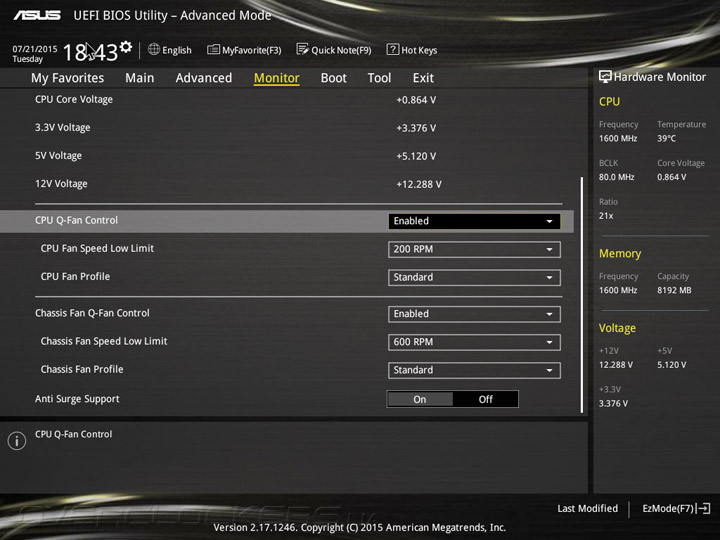Click the +12.288 V value in the list
The height and width of the screenshot is (540, 720).
(419, 185)
